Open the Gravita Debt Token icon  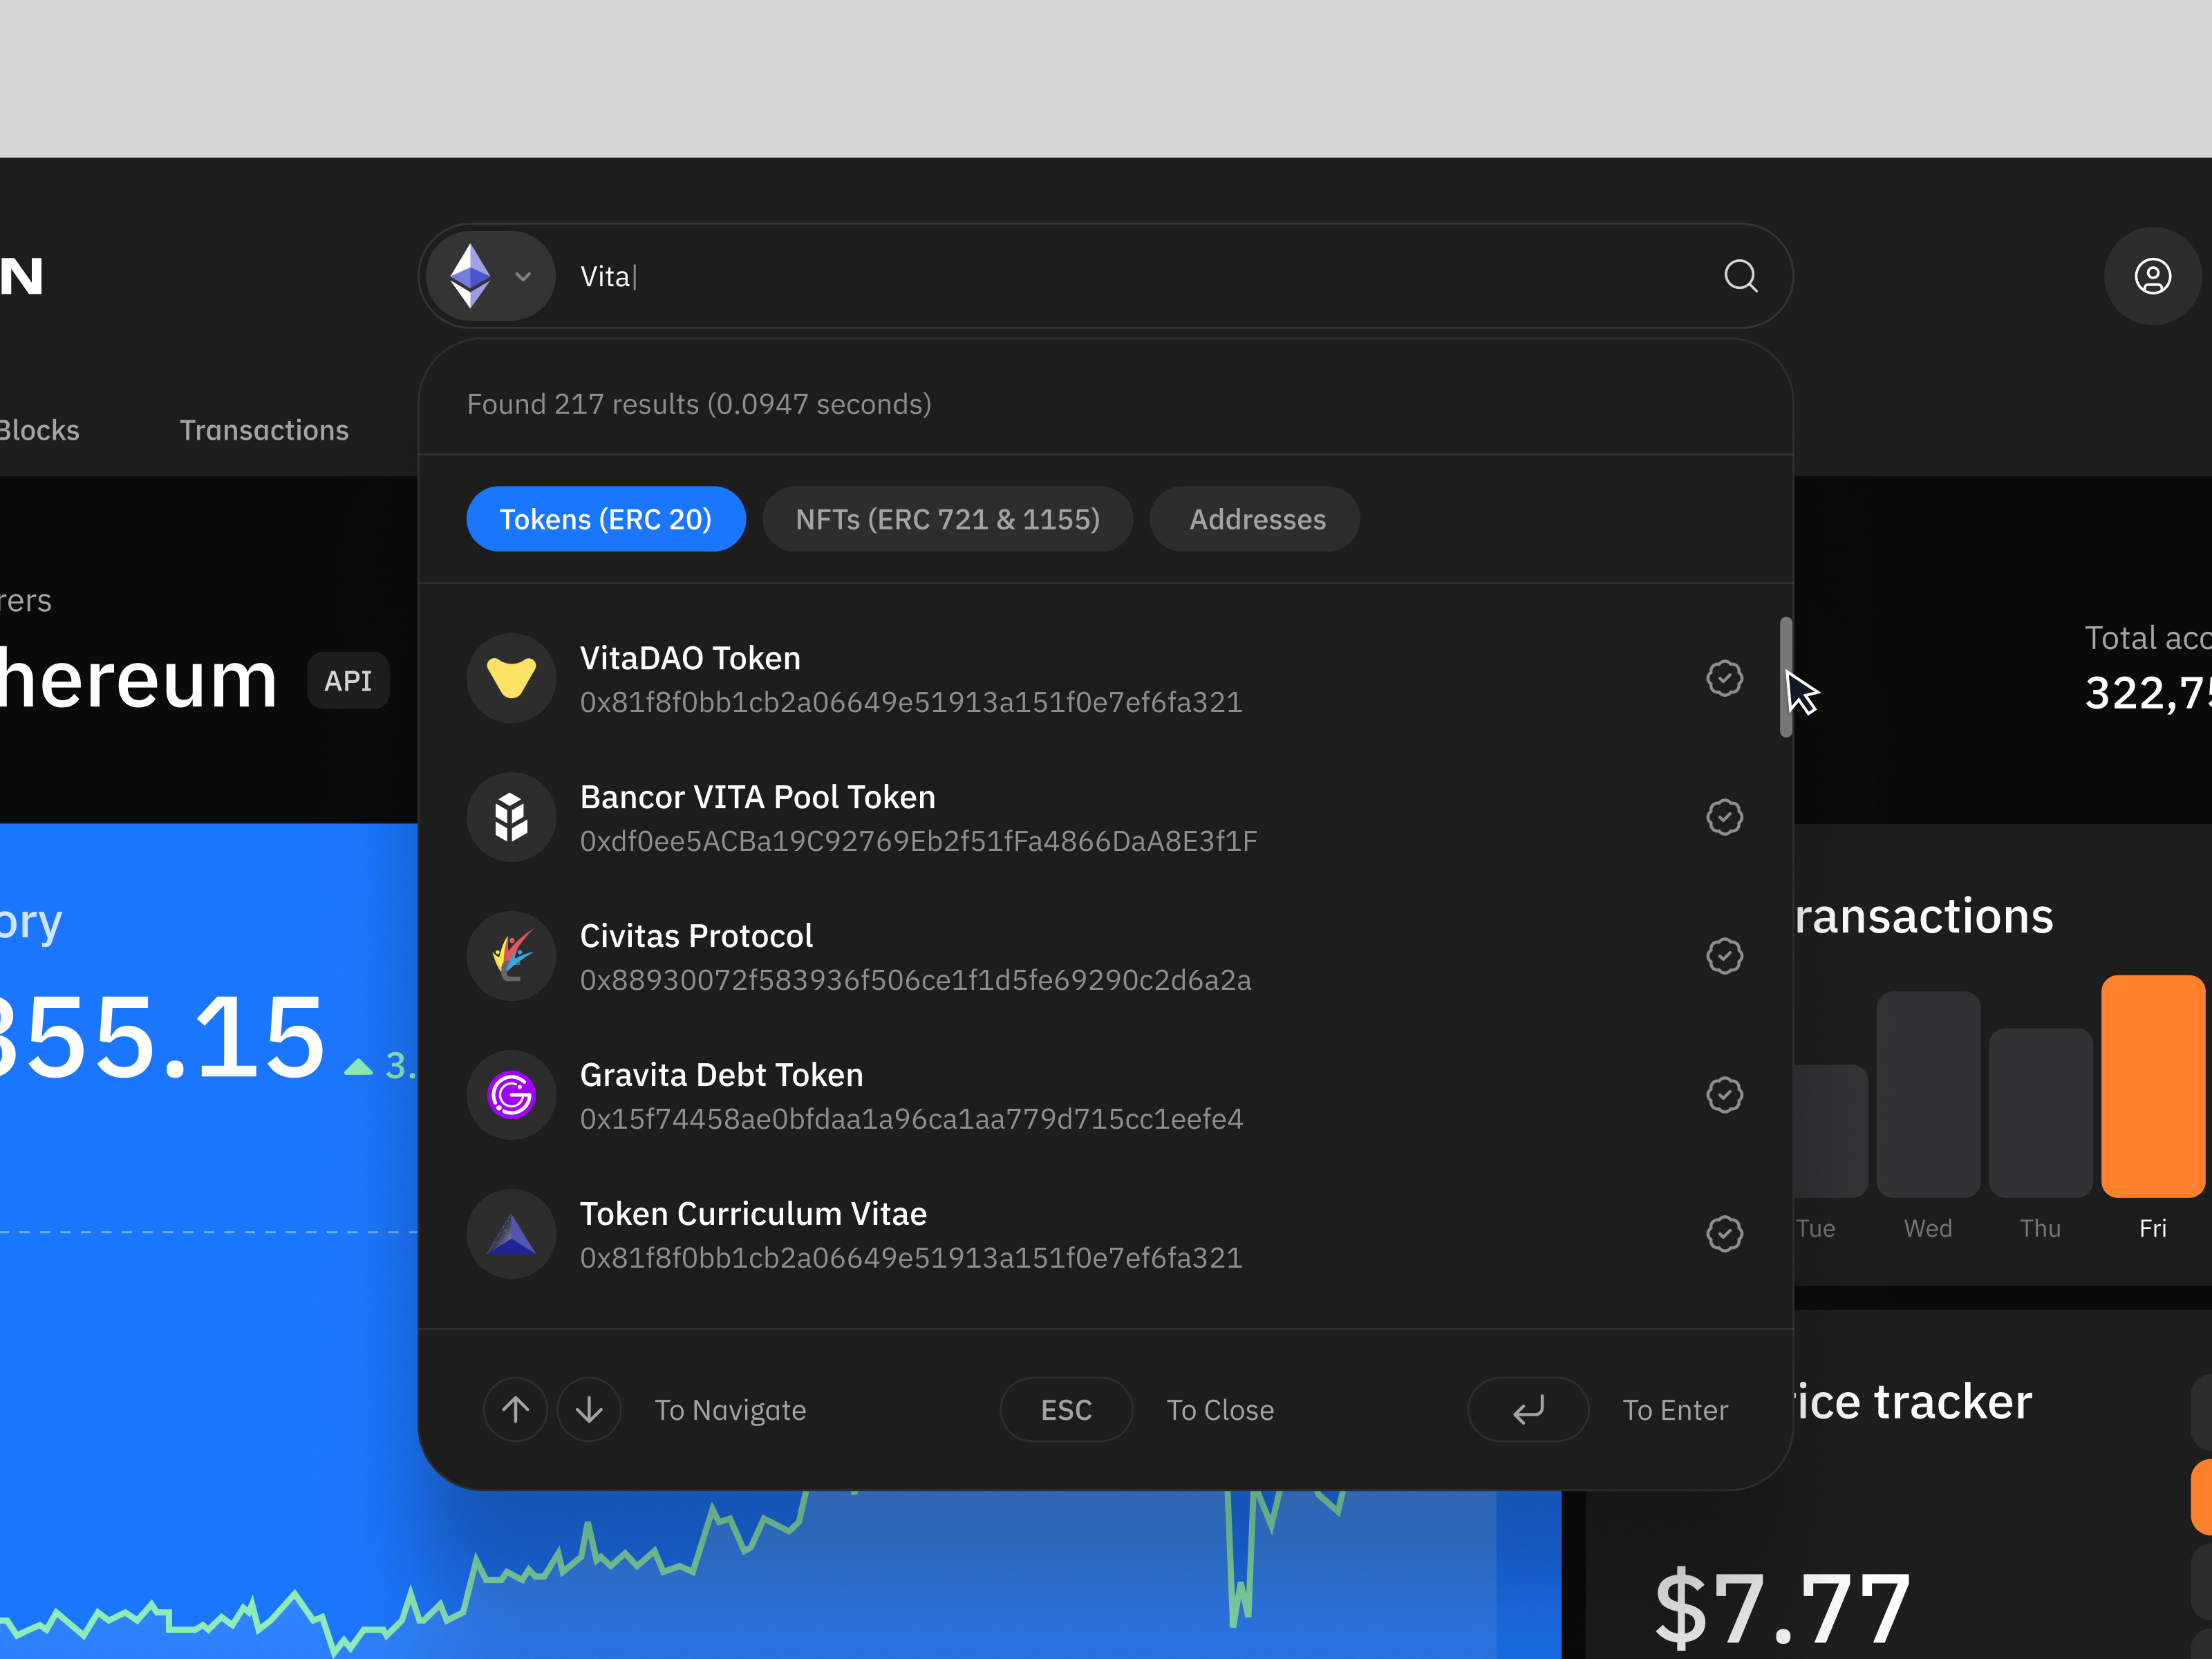[x=512, y=1095]
